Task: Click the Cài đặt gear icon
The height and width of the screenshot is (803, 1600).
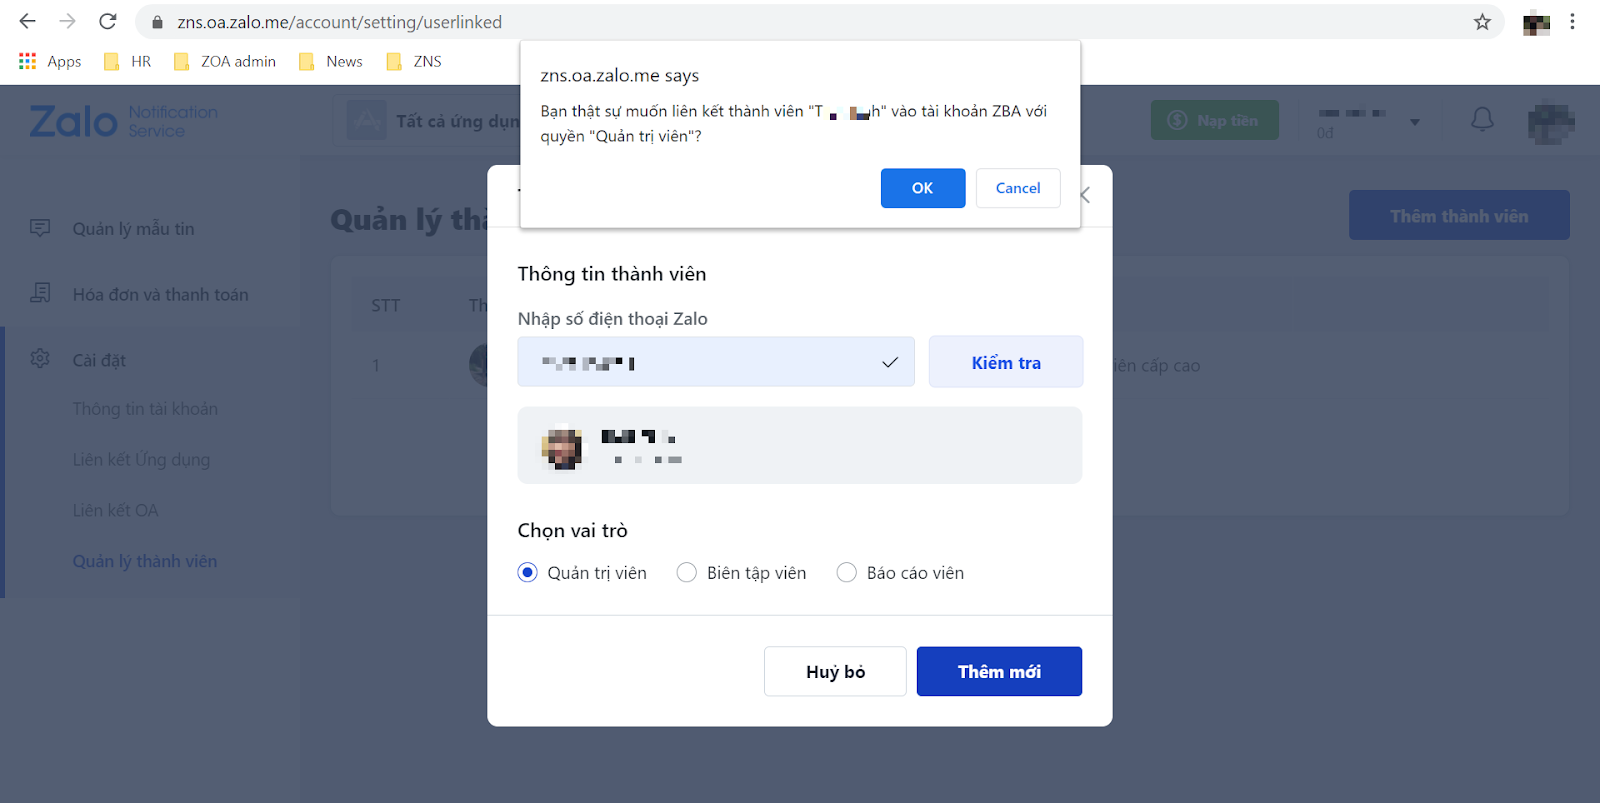Action: click(40, 358)
